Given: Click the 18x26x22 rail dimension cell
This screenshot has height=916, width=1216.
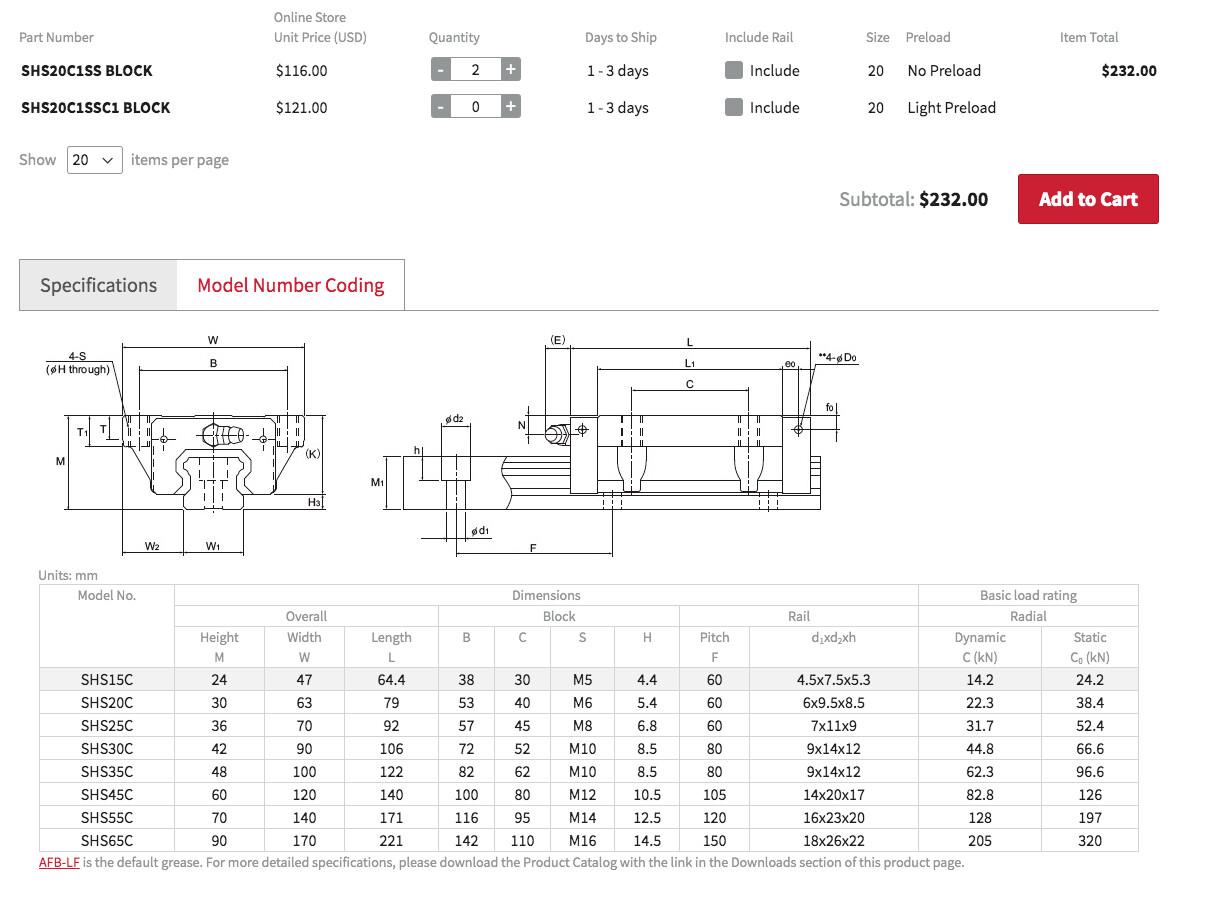Looking at the screenshot, I should [833, 841].
